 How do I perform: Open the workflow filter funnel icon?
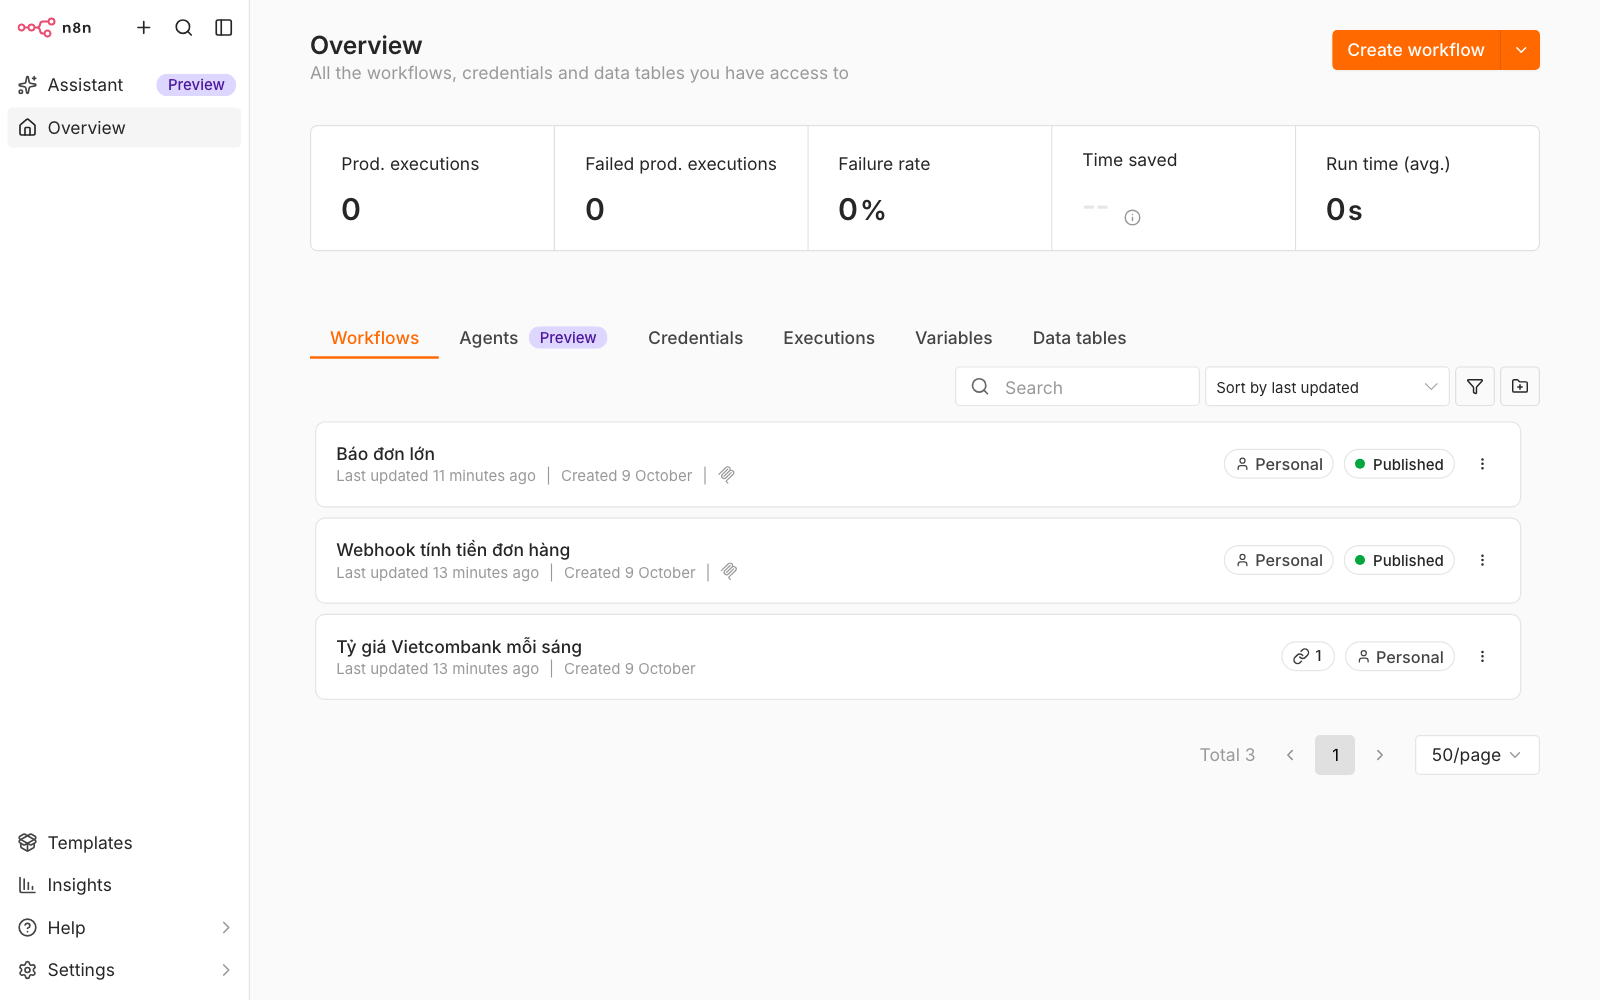pos(1475,386)
